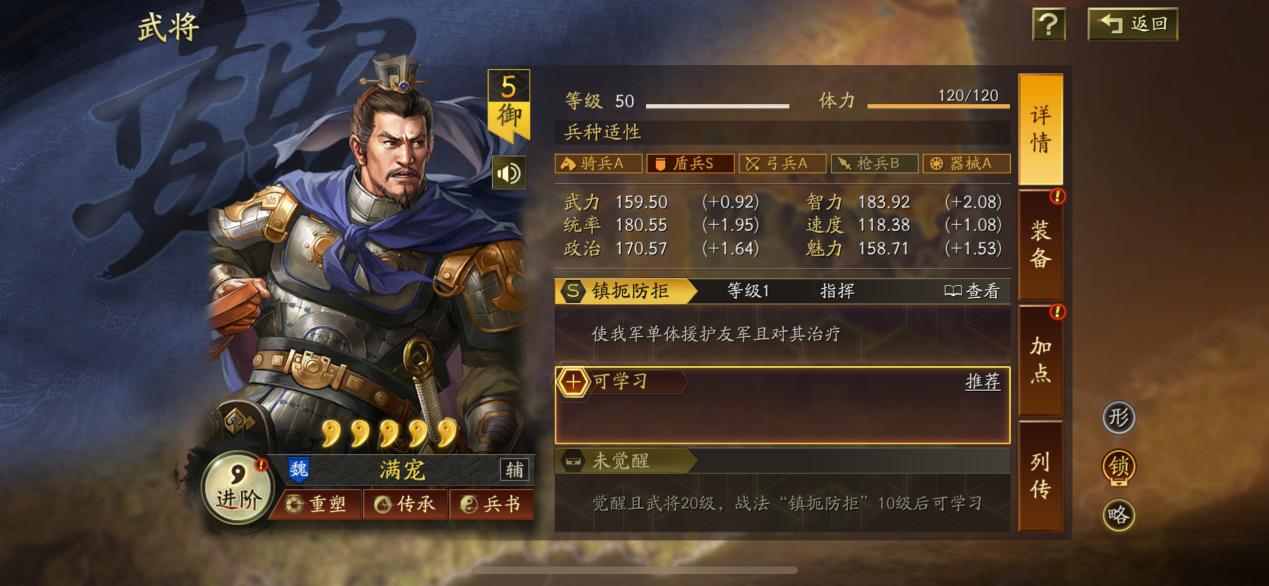Switch to the 详情 details tab
Screen dimensions: 1269x586
pyautogui.click(x=1040, y=130)
